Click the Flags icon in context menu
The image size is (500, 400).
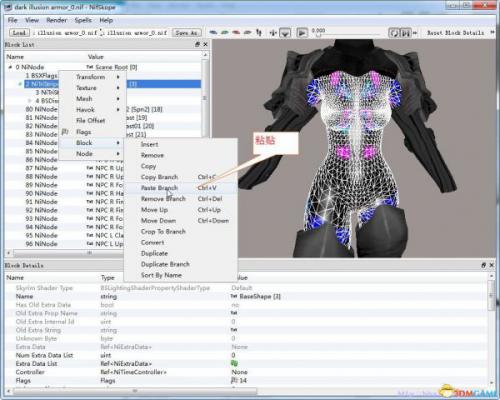[66, 132]
